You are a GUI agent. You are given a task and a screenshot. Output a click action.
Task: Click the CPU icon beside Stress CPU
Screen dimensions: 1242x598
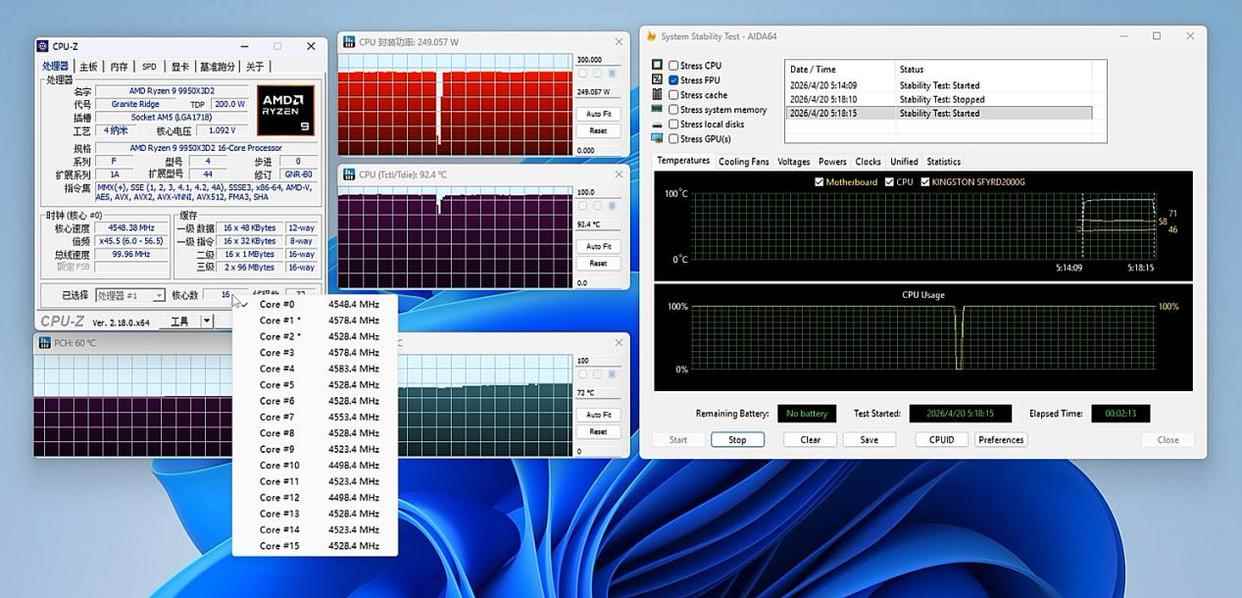[657, 65]
